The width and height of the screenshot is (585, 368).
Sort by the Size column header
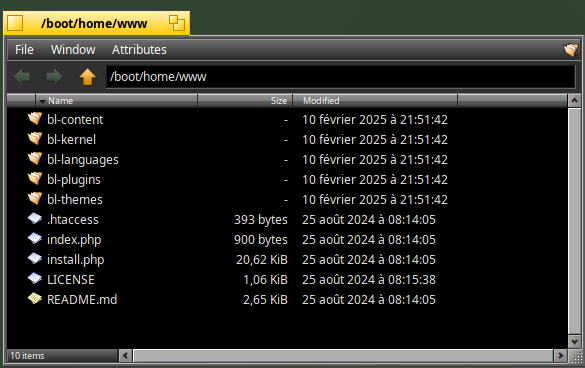coord(245,101)
